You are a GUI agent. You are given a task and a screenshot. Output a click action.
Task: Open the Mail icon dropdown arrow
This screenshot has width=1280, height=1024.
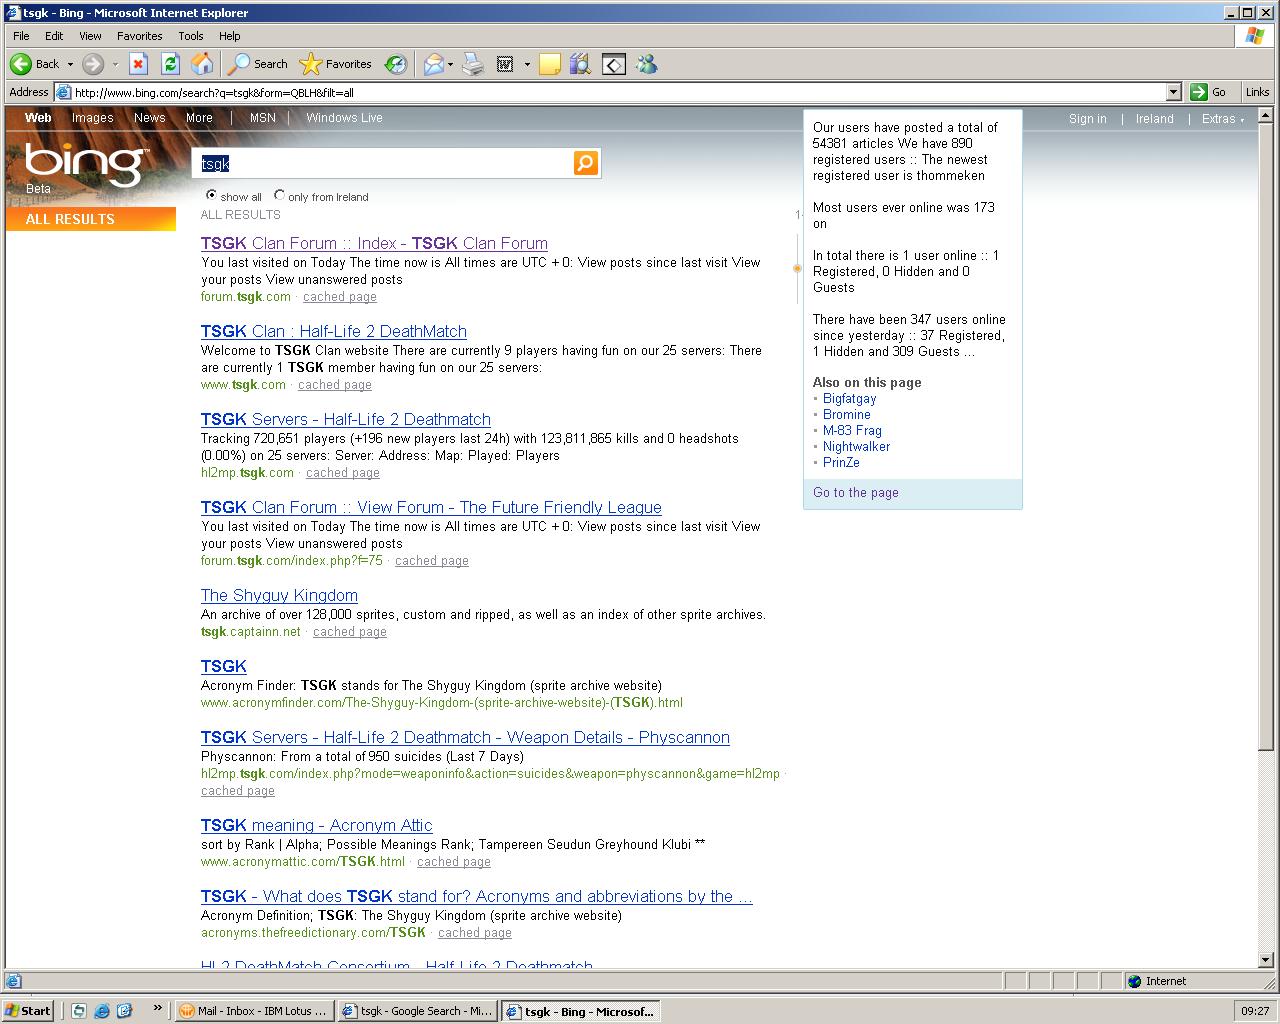pos(448,64)
